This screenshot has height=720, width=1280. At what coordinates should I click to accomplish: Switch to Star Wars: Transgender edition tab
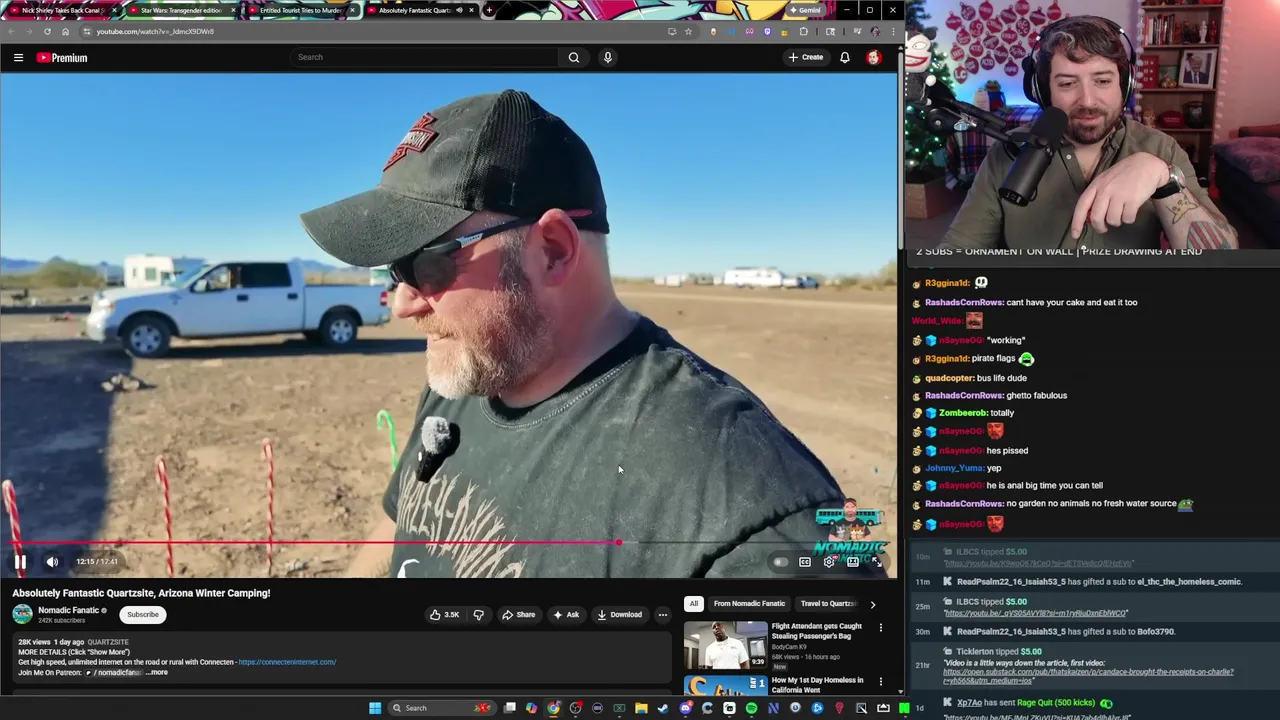point(180,10)
